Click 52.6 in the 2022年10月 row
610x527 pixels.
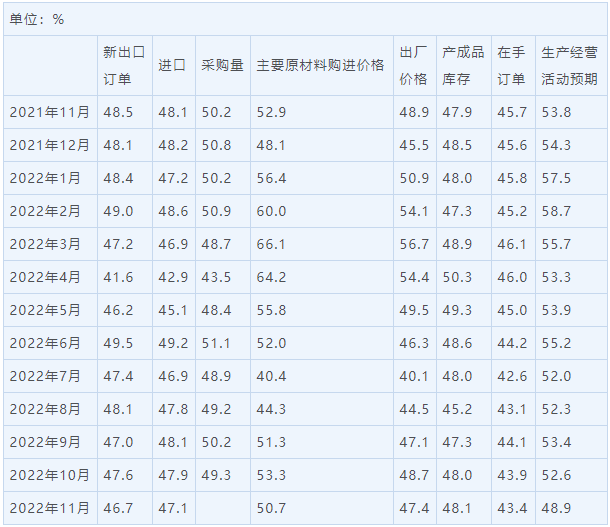pyautogui.click(x=556, y=476)
